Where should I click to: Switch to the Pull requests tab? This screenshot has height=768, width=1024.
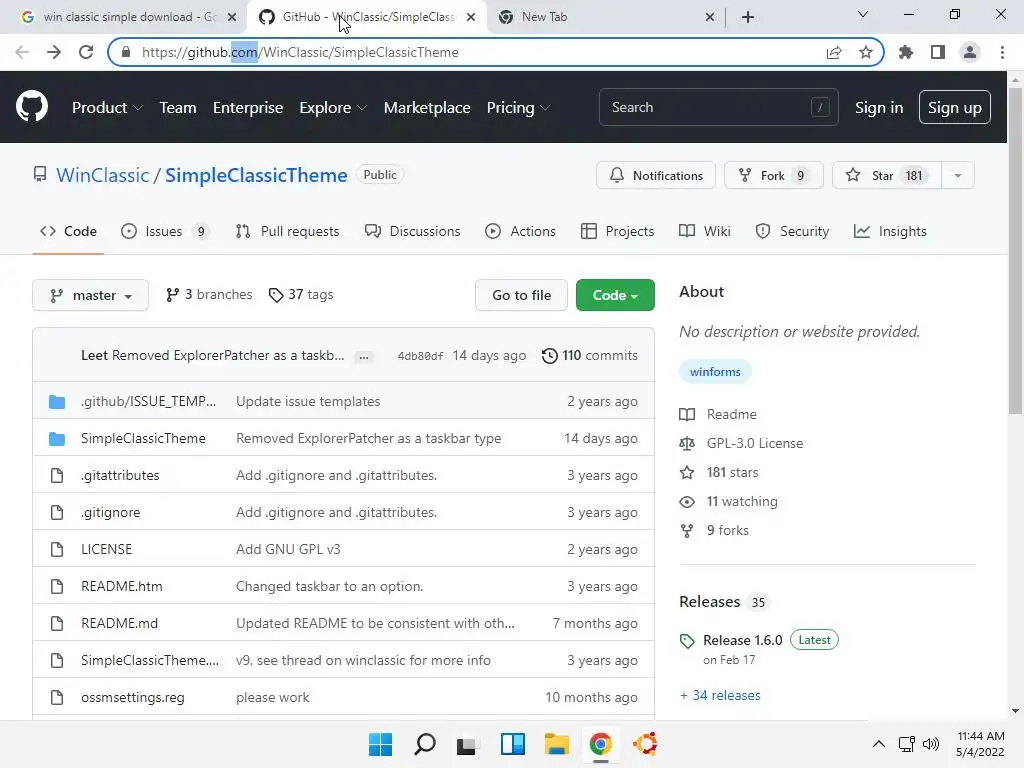287,231
